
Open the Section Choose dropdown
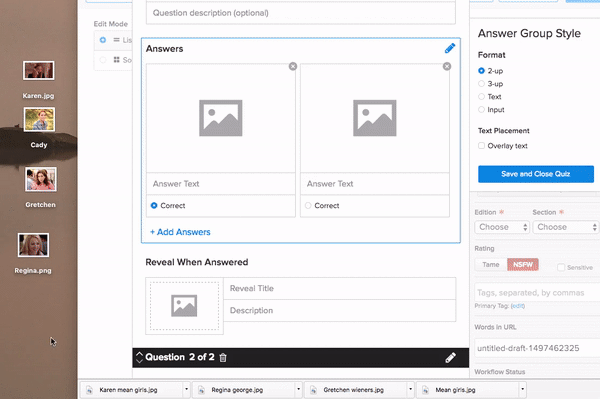(x=565, y=227)
